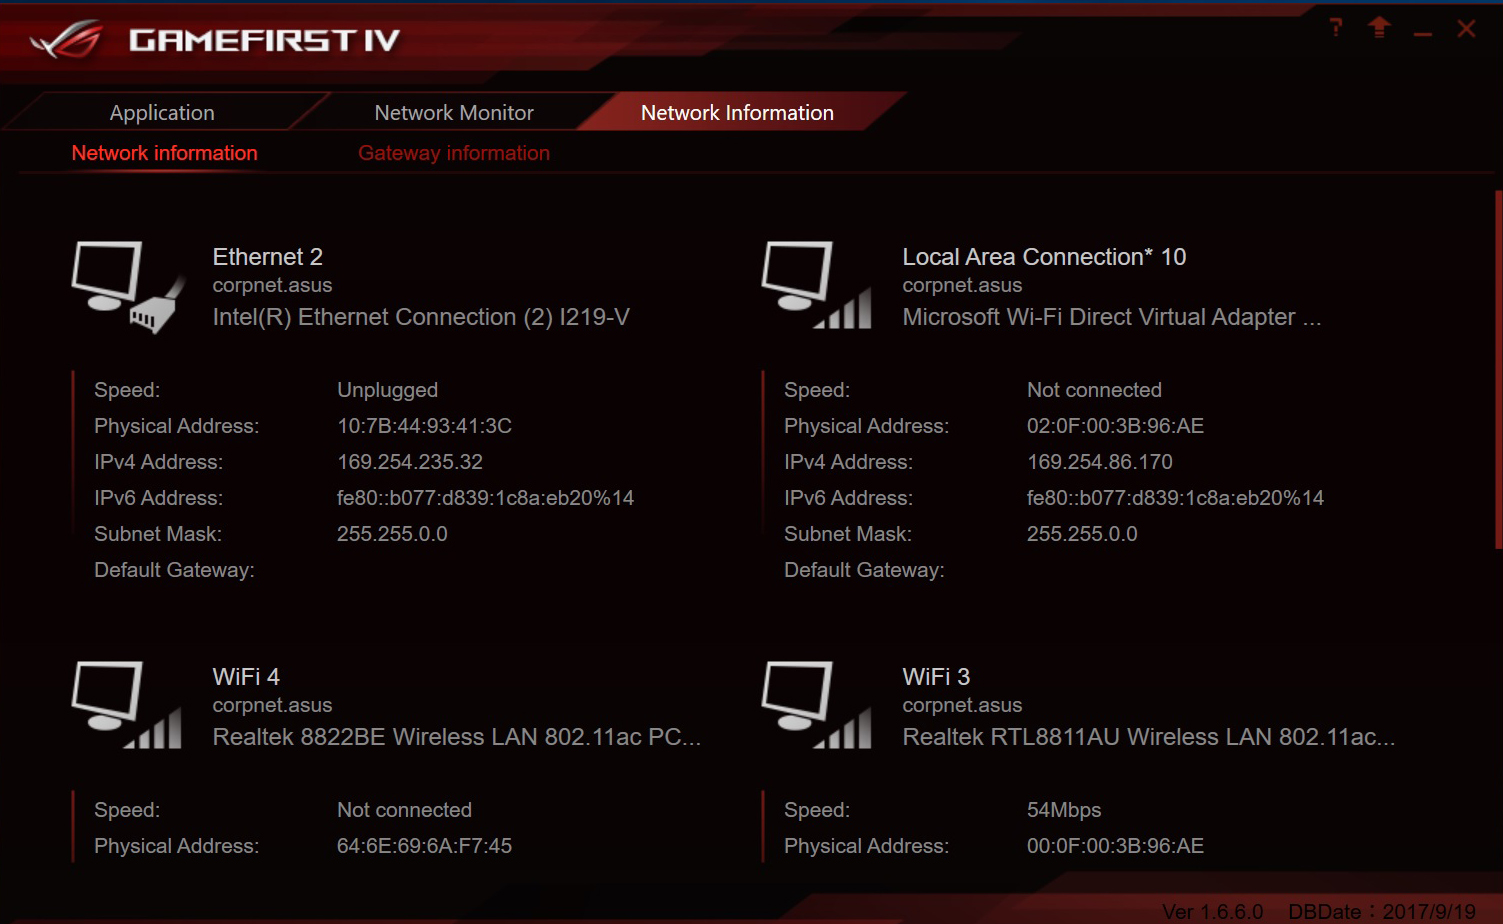Select the Network Information main tab
Screen dimensions: 1503x924
coord(737,113)
